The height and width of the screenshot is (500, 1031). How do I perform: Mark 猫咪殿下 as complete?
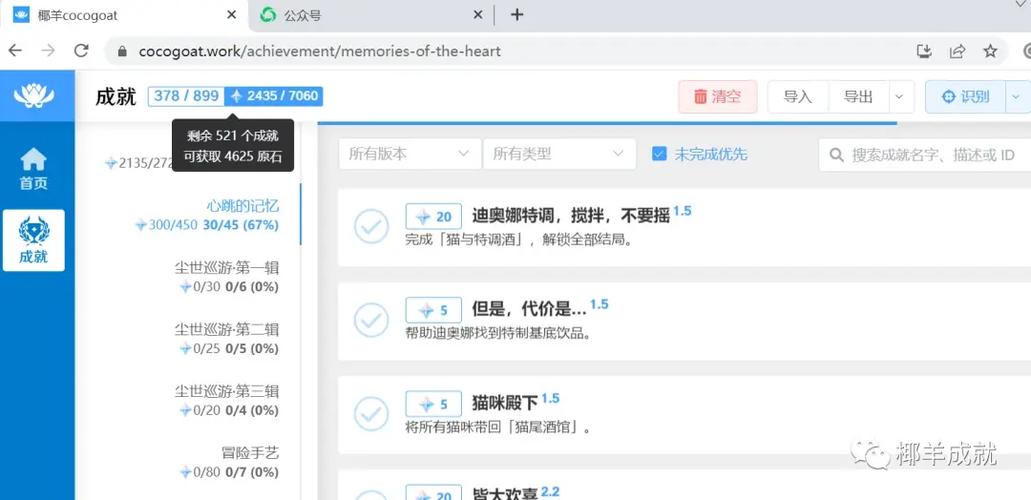point(371,413)
